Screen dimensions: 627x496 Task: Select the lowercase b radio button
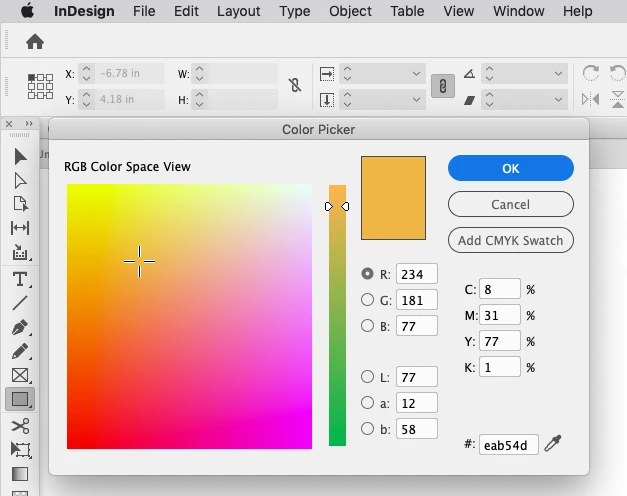pos(367,428)
